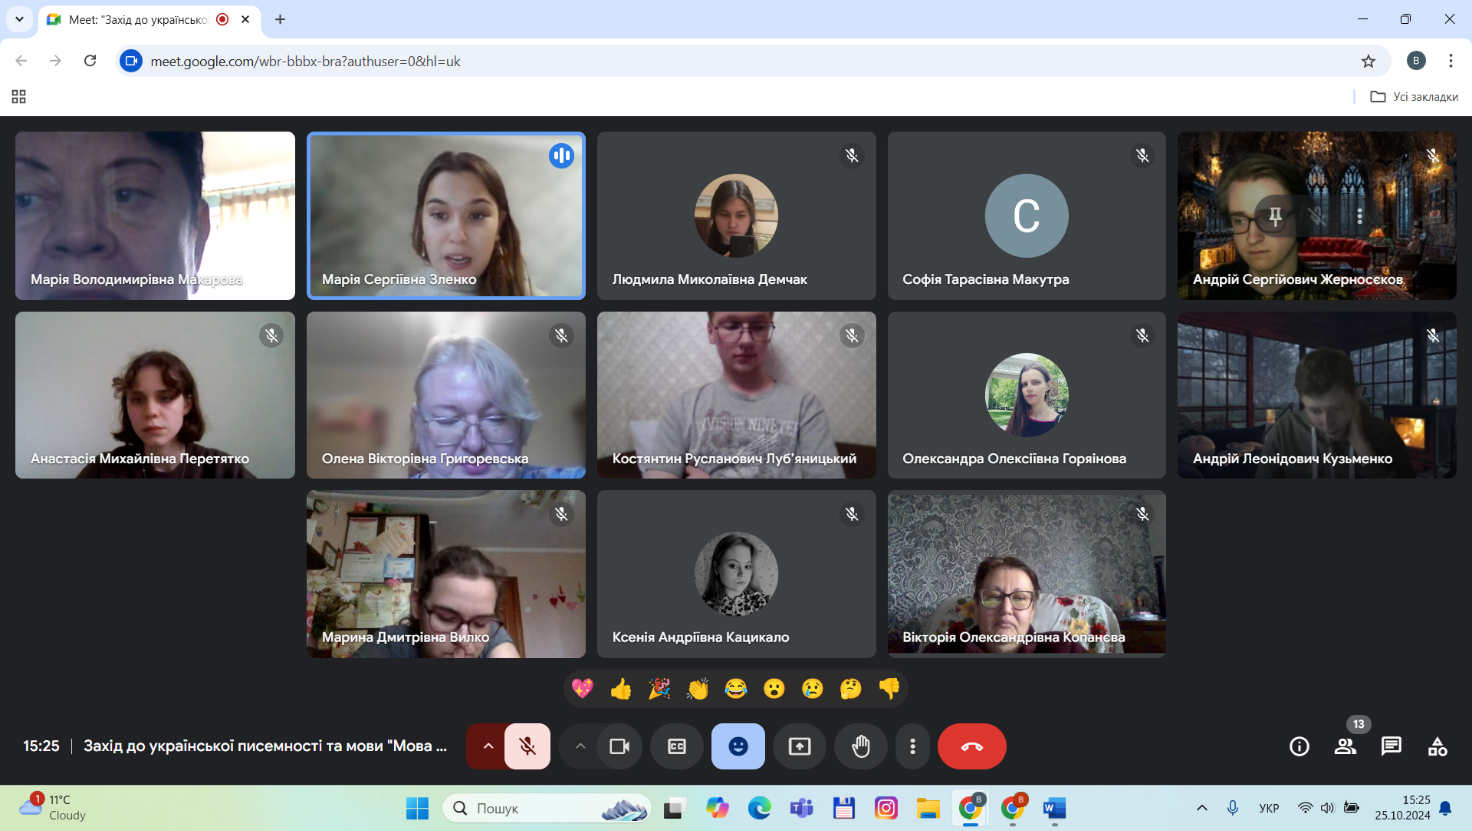Show the participants list panel
Viewport: 1472px width, 831px height.
tap(1345, 746)
